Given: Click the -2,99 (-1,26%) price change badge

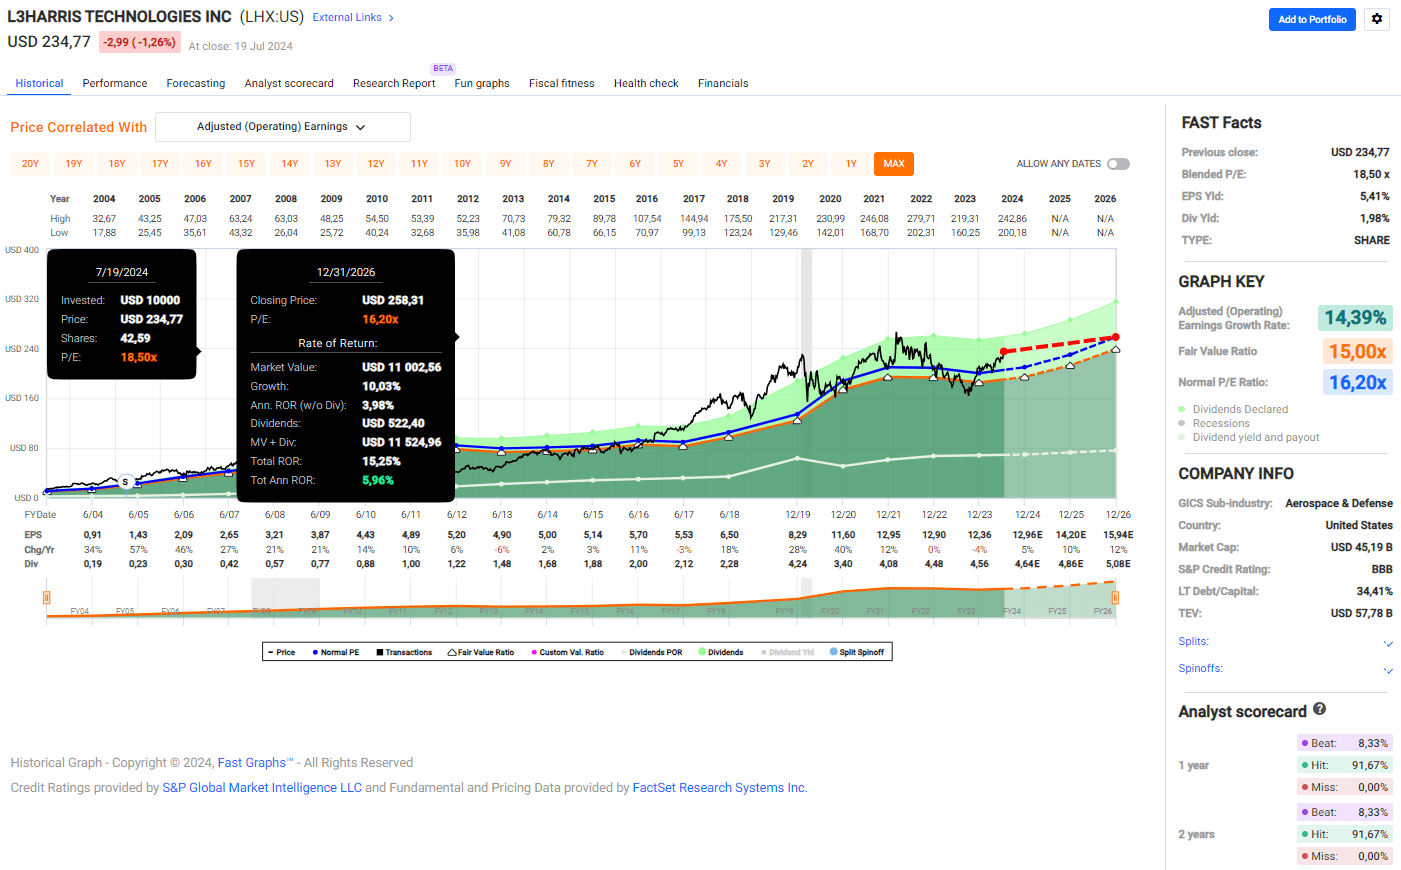Looking at the screenshot, I should (x=139, y=42).
